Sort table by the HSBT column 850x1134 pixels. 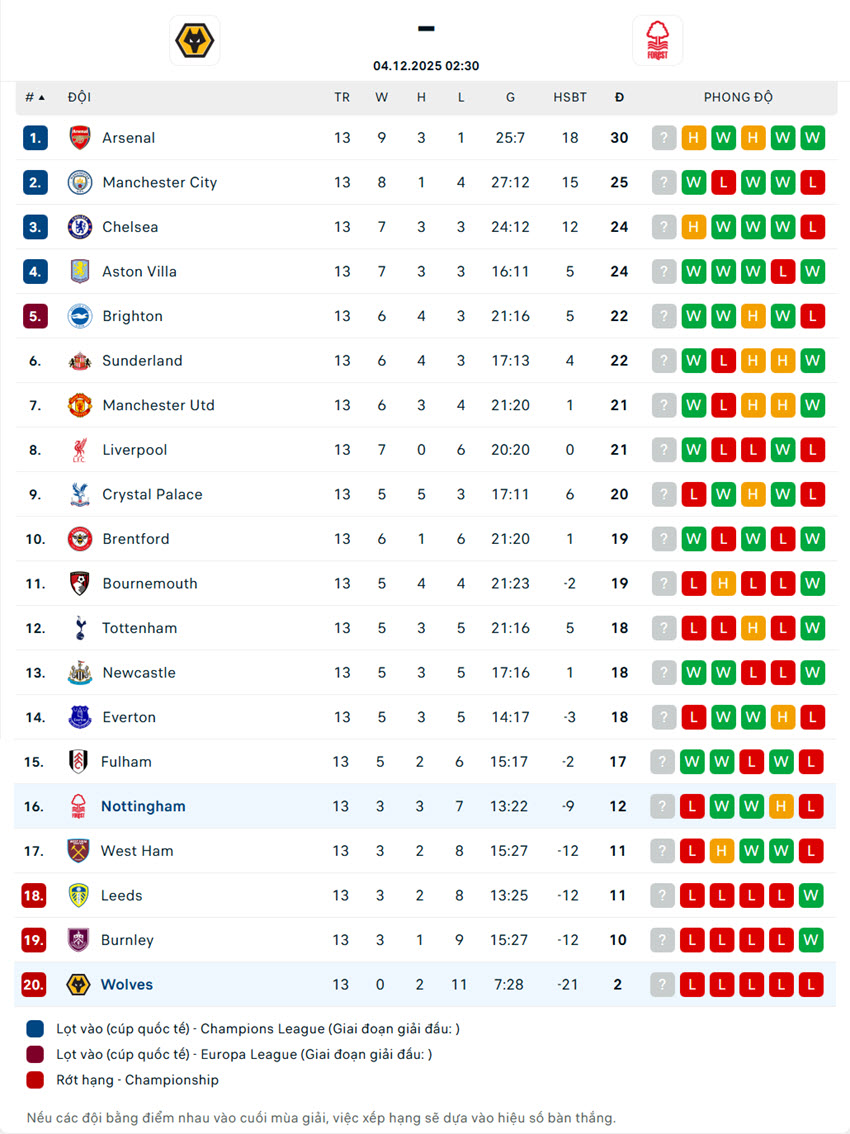coord(570,98)
